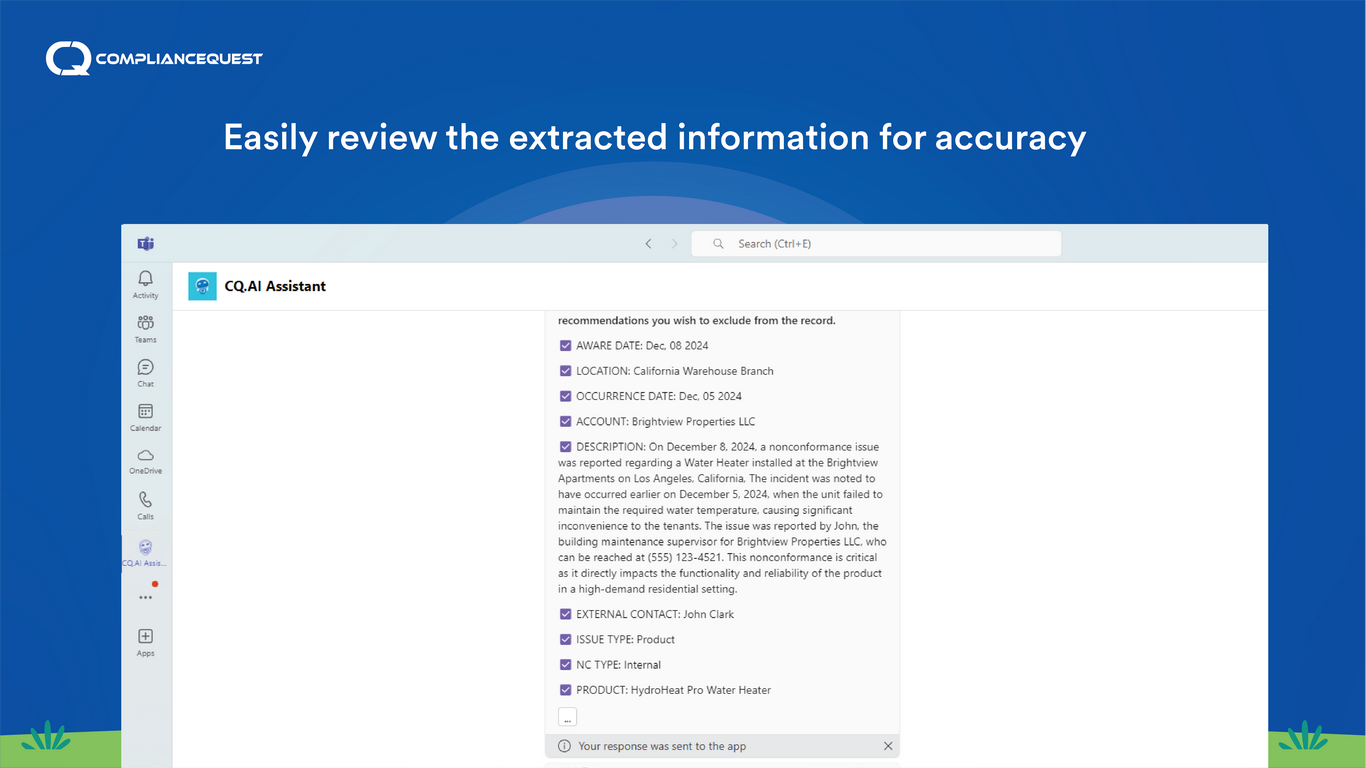The height and width of the screenshot is (768, 1366).
Task: Open OneDrive in the sidebar
Action: (x=146, y=461)
